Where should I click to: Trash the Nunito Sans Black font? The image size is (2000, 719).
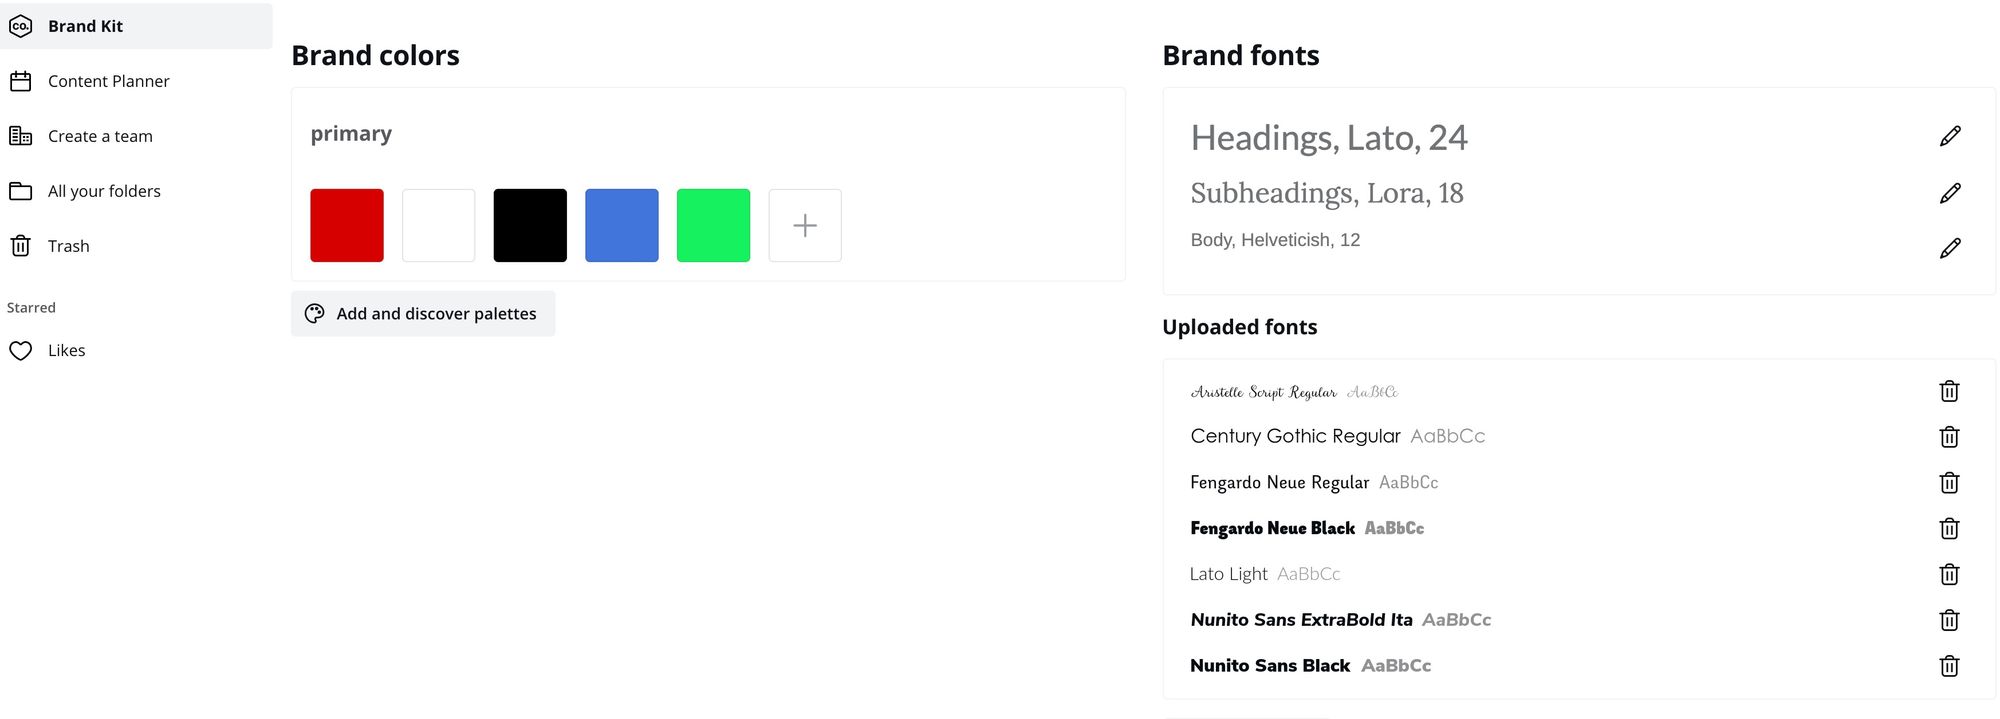pyautogui.click(x=1949, y=666)
